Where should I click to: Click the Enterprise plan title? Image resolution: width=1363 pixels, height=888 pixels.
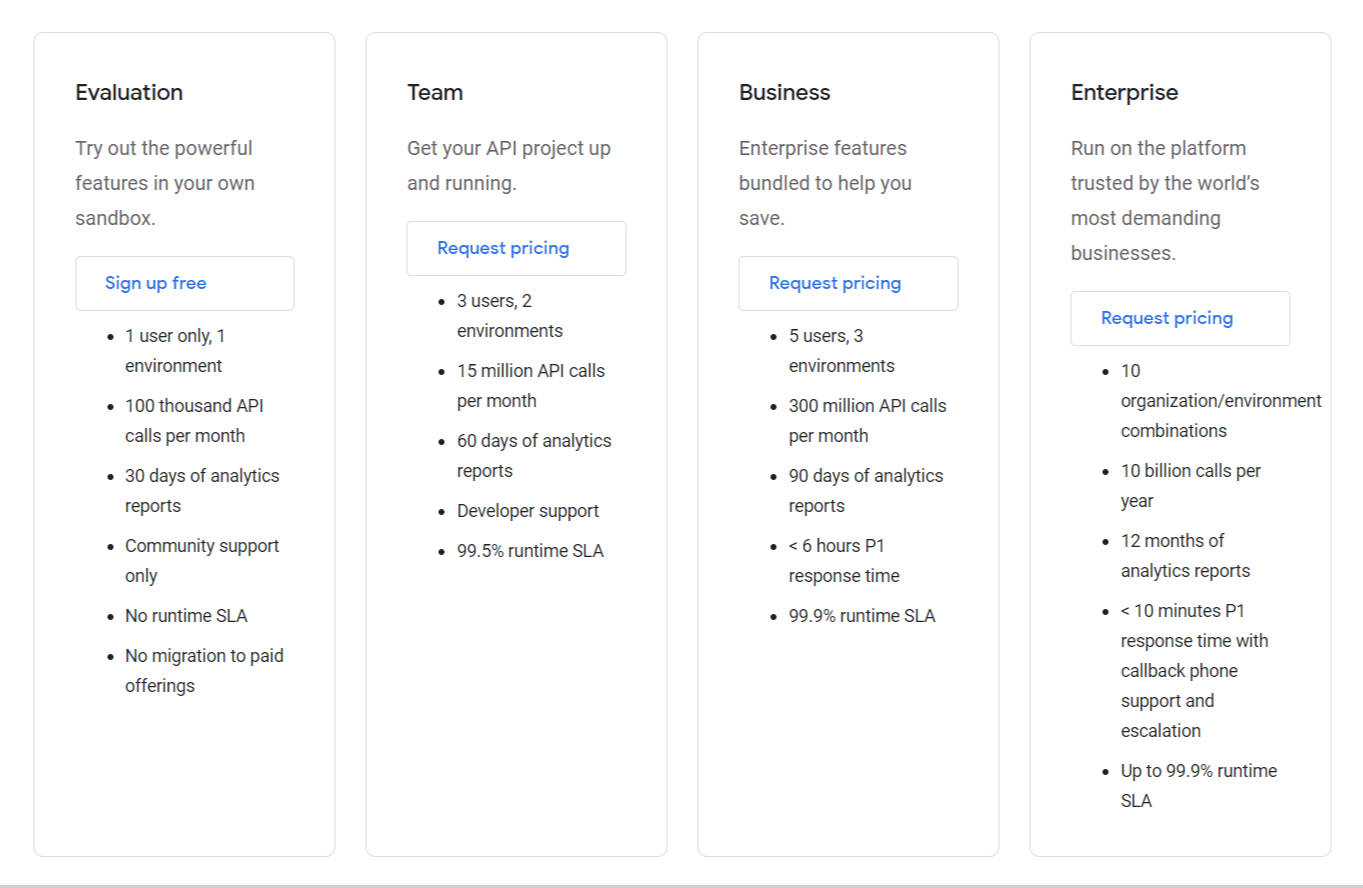tap(1124, 93)
